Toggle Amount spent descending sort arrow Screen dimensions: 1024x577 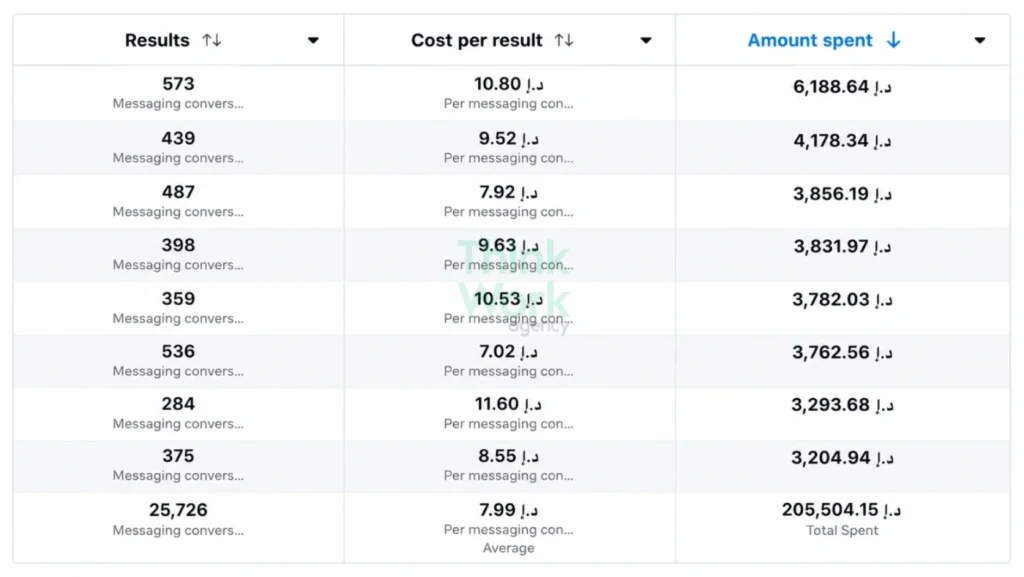pyautogui.click(x=893, y=40)
